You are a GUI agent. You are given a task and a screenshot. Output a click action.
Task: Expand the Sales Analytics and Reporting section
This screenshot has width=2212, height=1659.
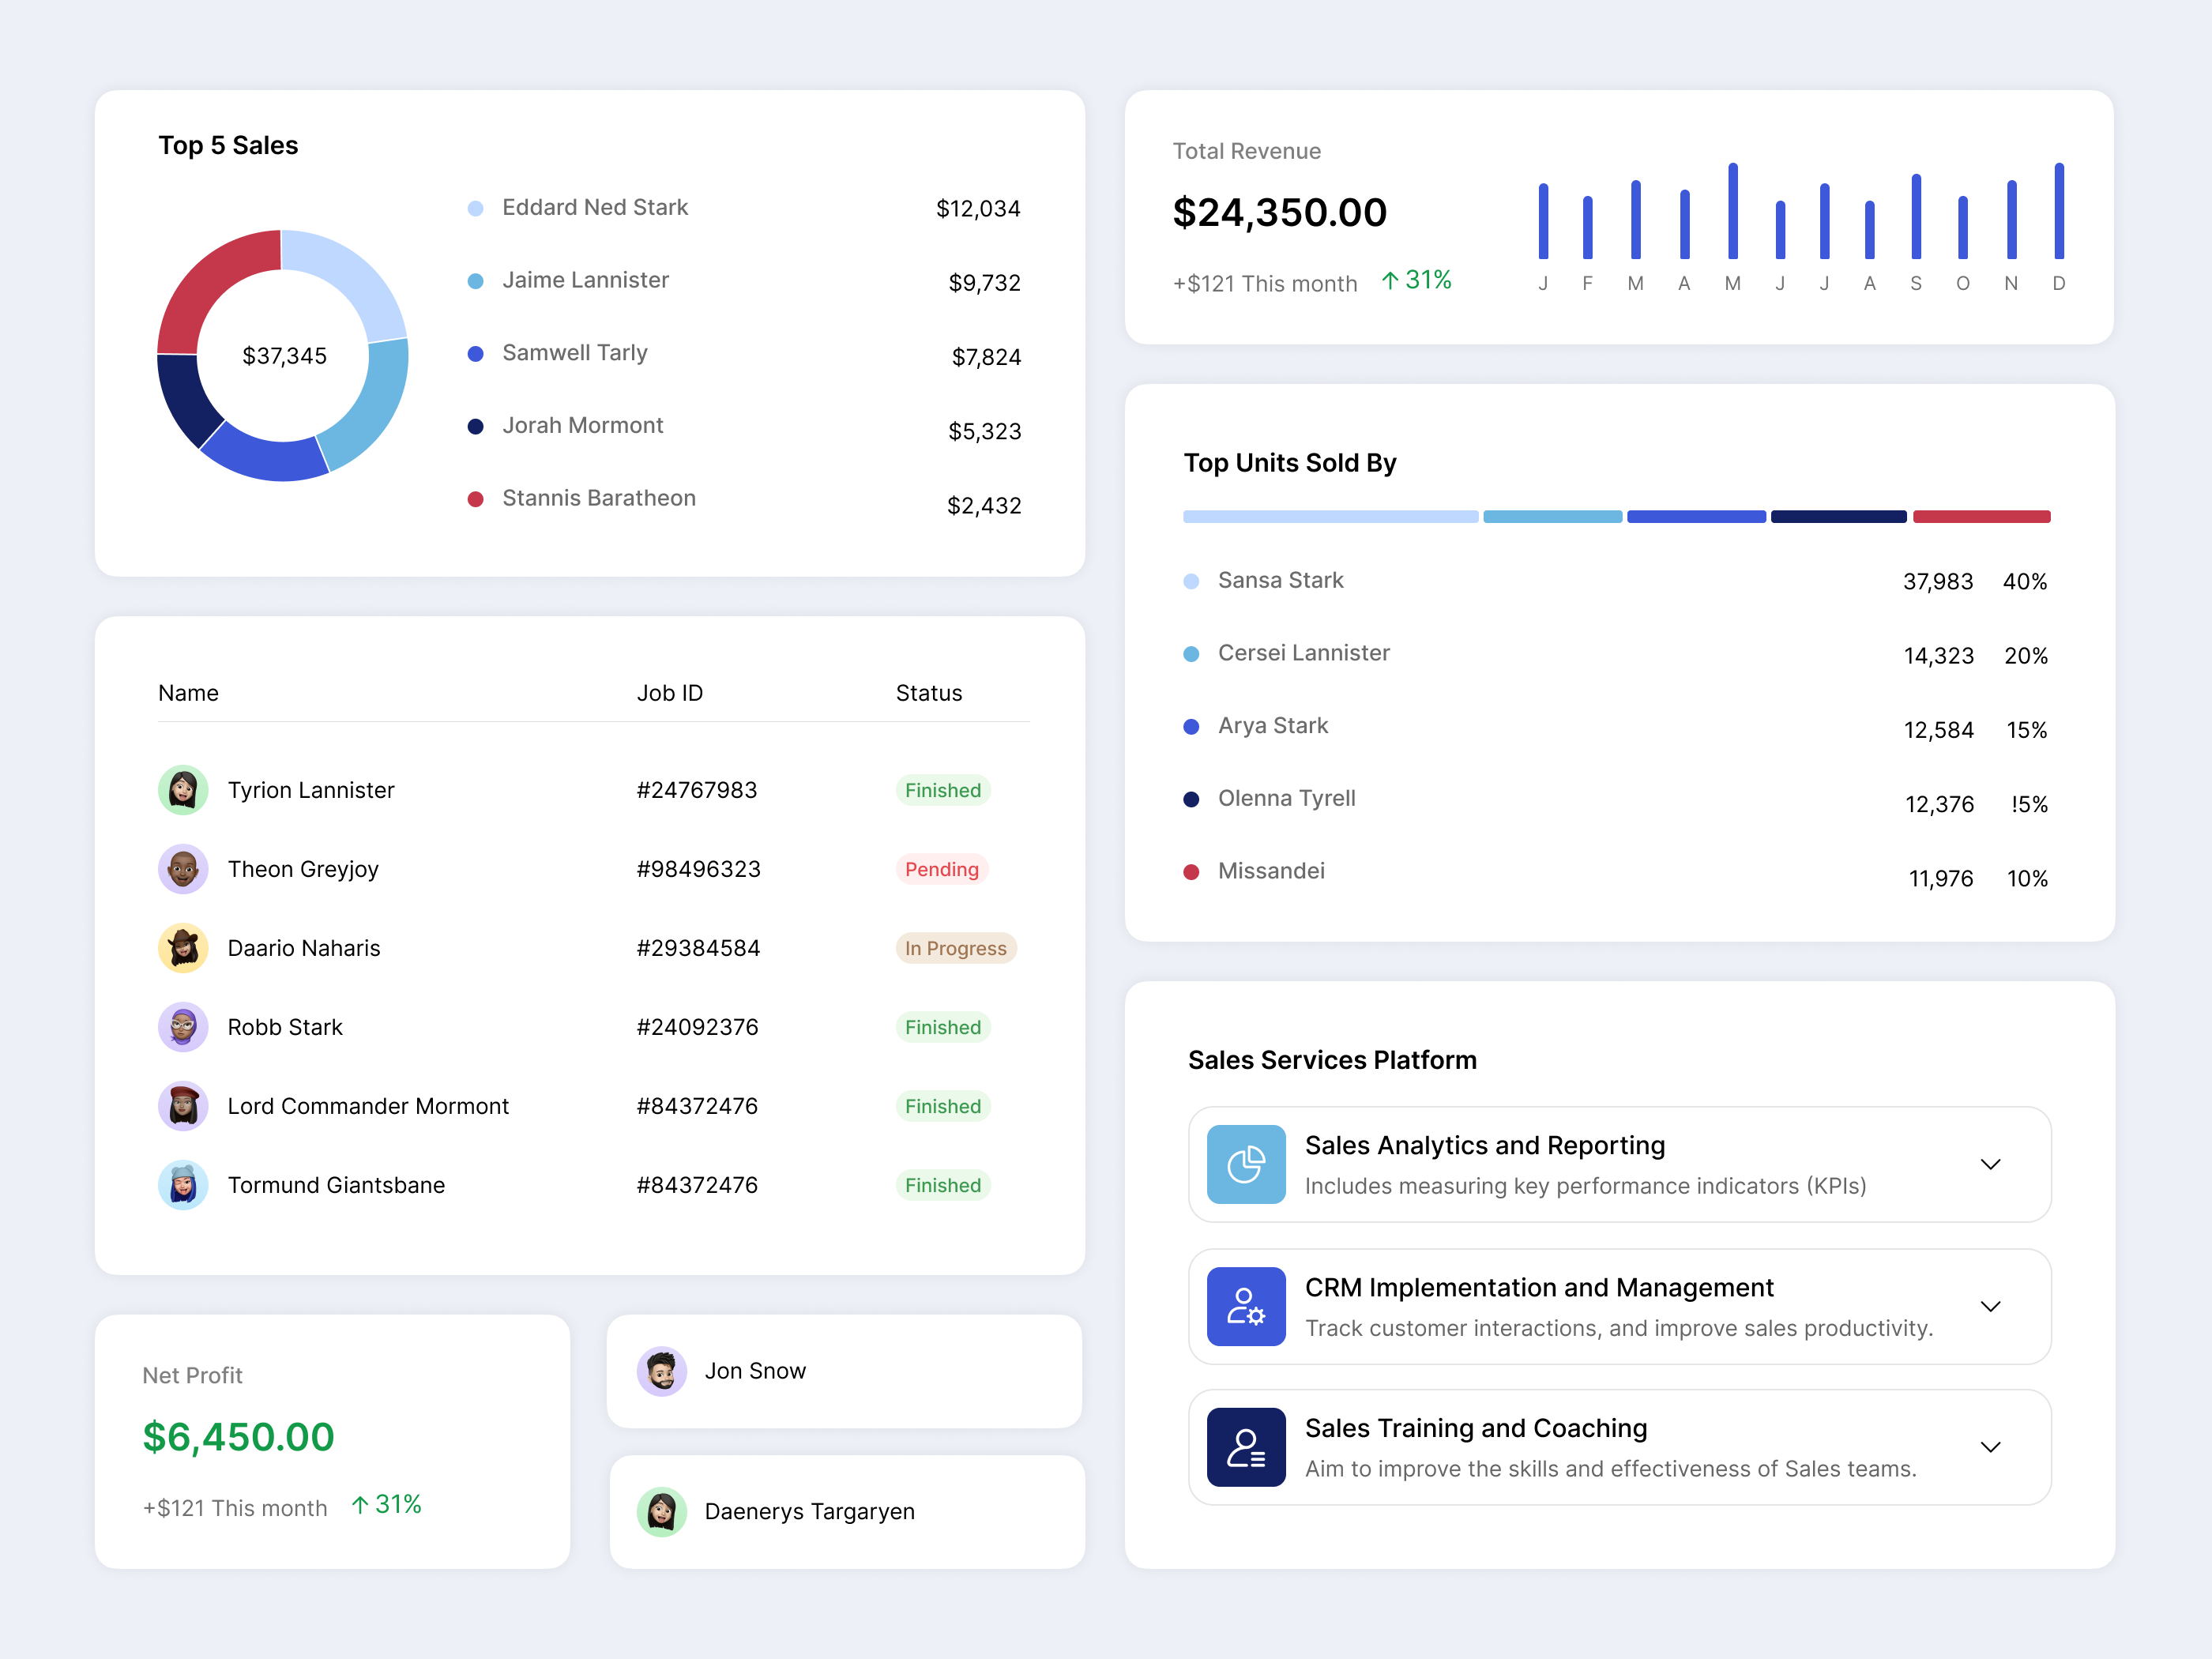(x=1990, y=1164)
